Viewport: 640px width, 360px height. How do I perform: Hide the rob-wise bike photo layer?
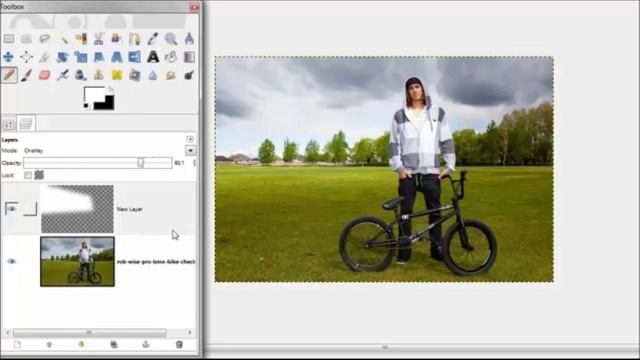pos(11,261)
